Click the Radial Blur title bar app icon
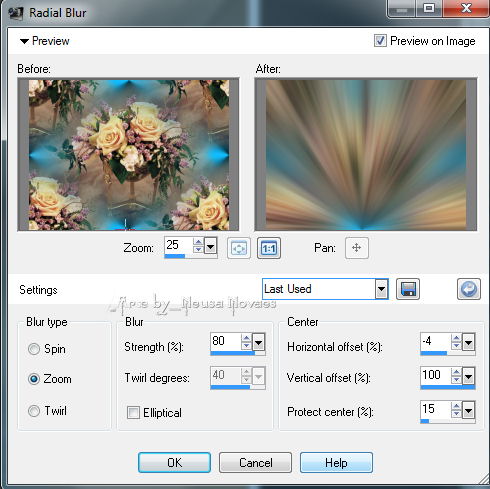The width and height of the screenshot is (490, 489). [x=15, y=13]
